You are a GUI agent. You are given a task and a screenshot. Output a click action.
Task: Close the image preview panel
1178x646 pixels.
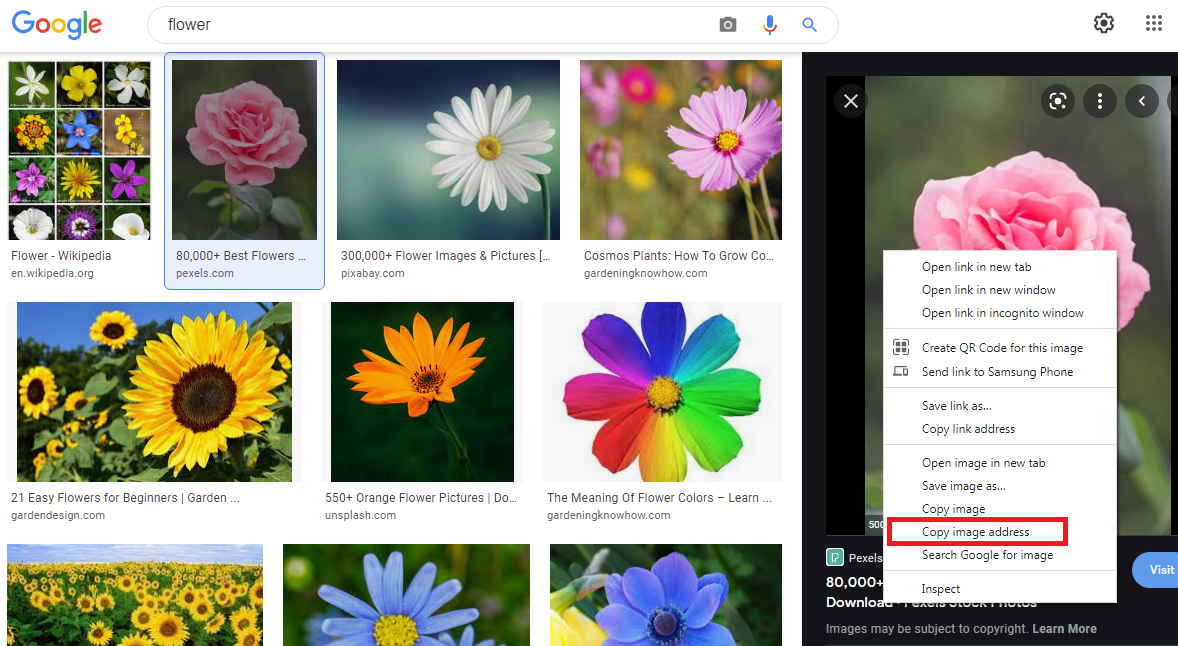(850, 101)
